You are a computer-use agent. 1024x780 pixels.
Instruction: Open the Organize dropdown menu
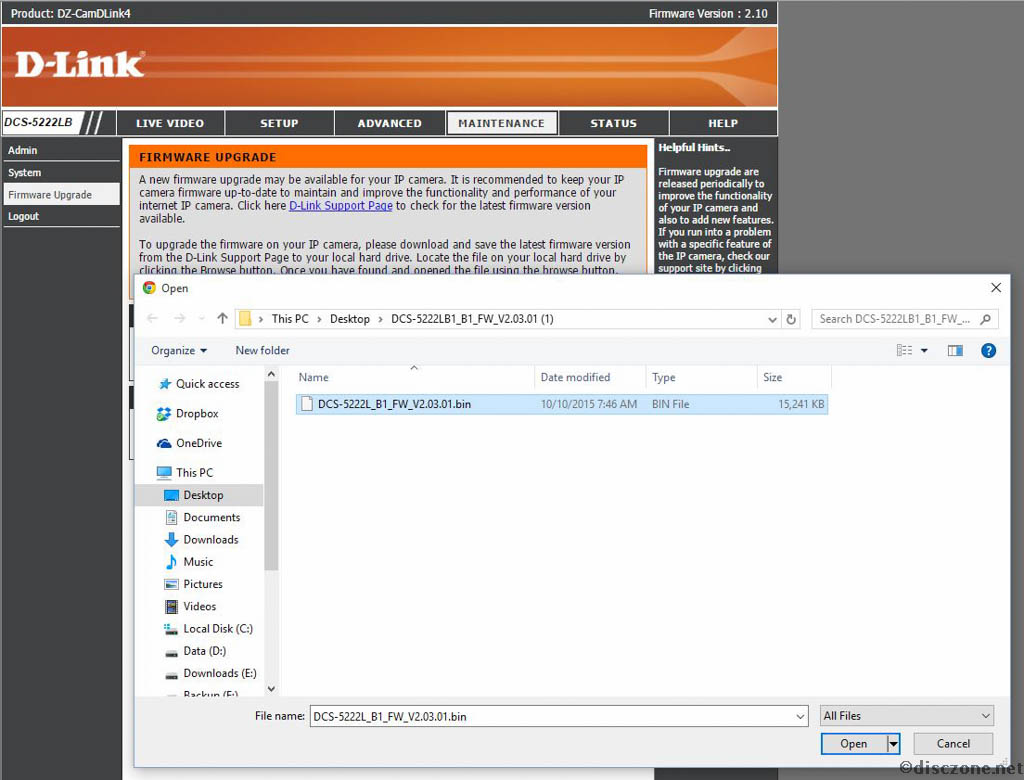[x=179, y=351]
